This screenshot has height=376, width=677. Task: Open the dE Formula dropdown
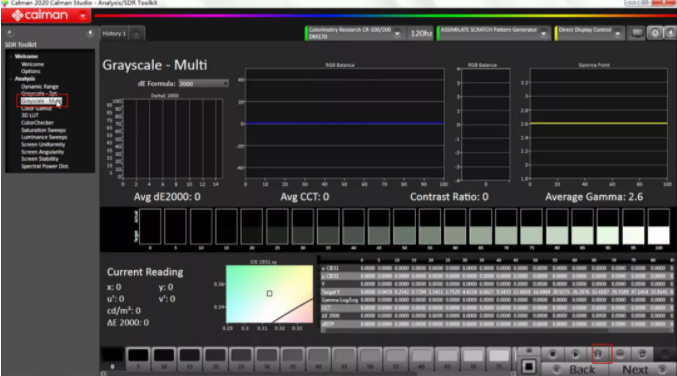tap(203, 83)
